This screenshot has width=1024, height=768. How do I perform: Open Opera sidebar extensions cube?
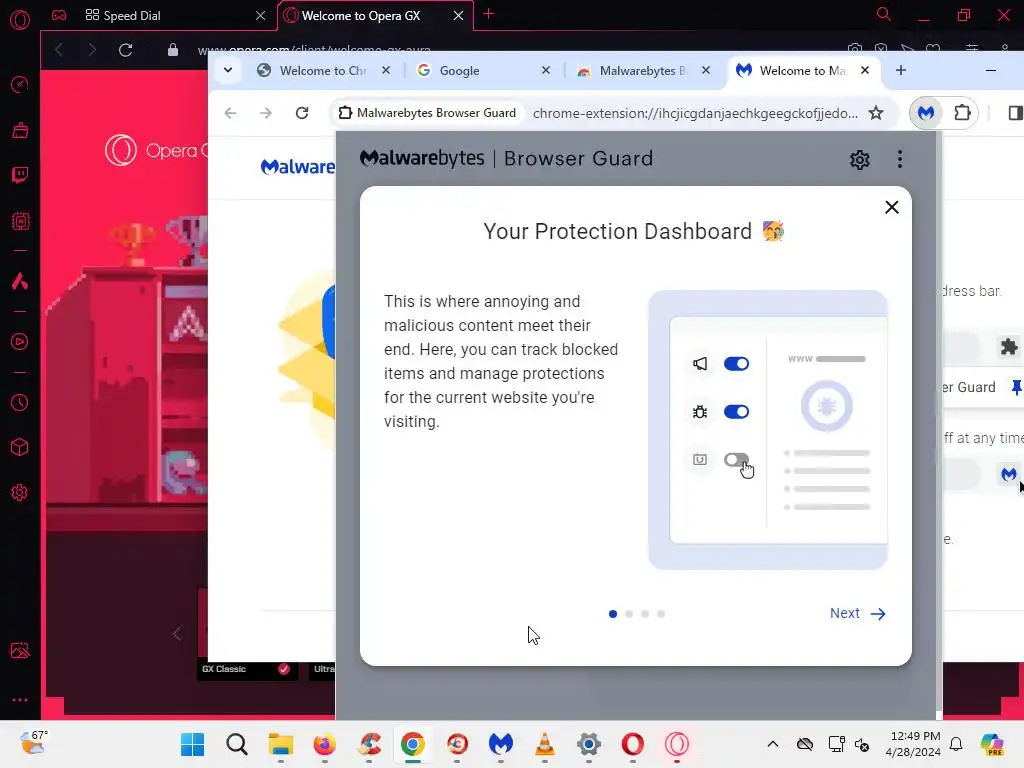20,447
